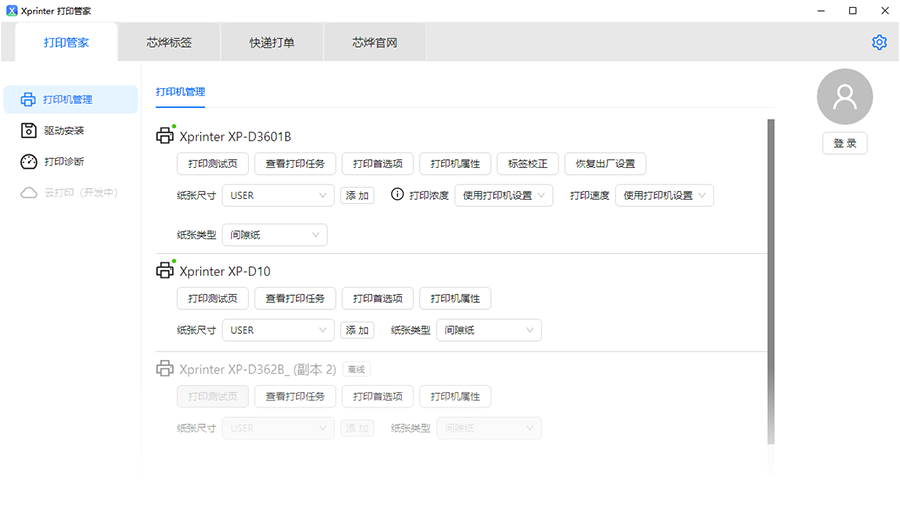
Task: Switch to the 芯烨标签 tab
Action: point(169,43)
